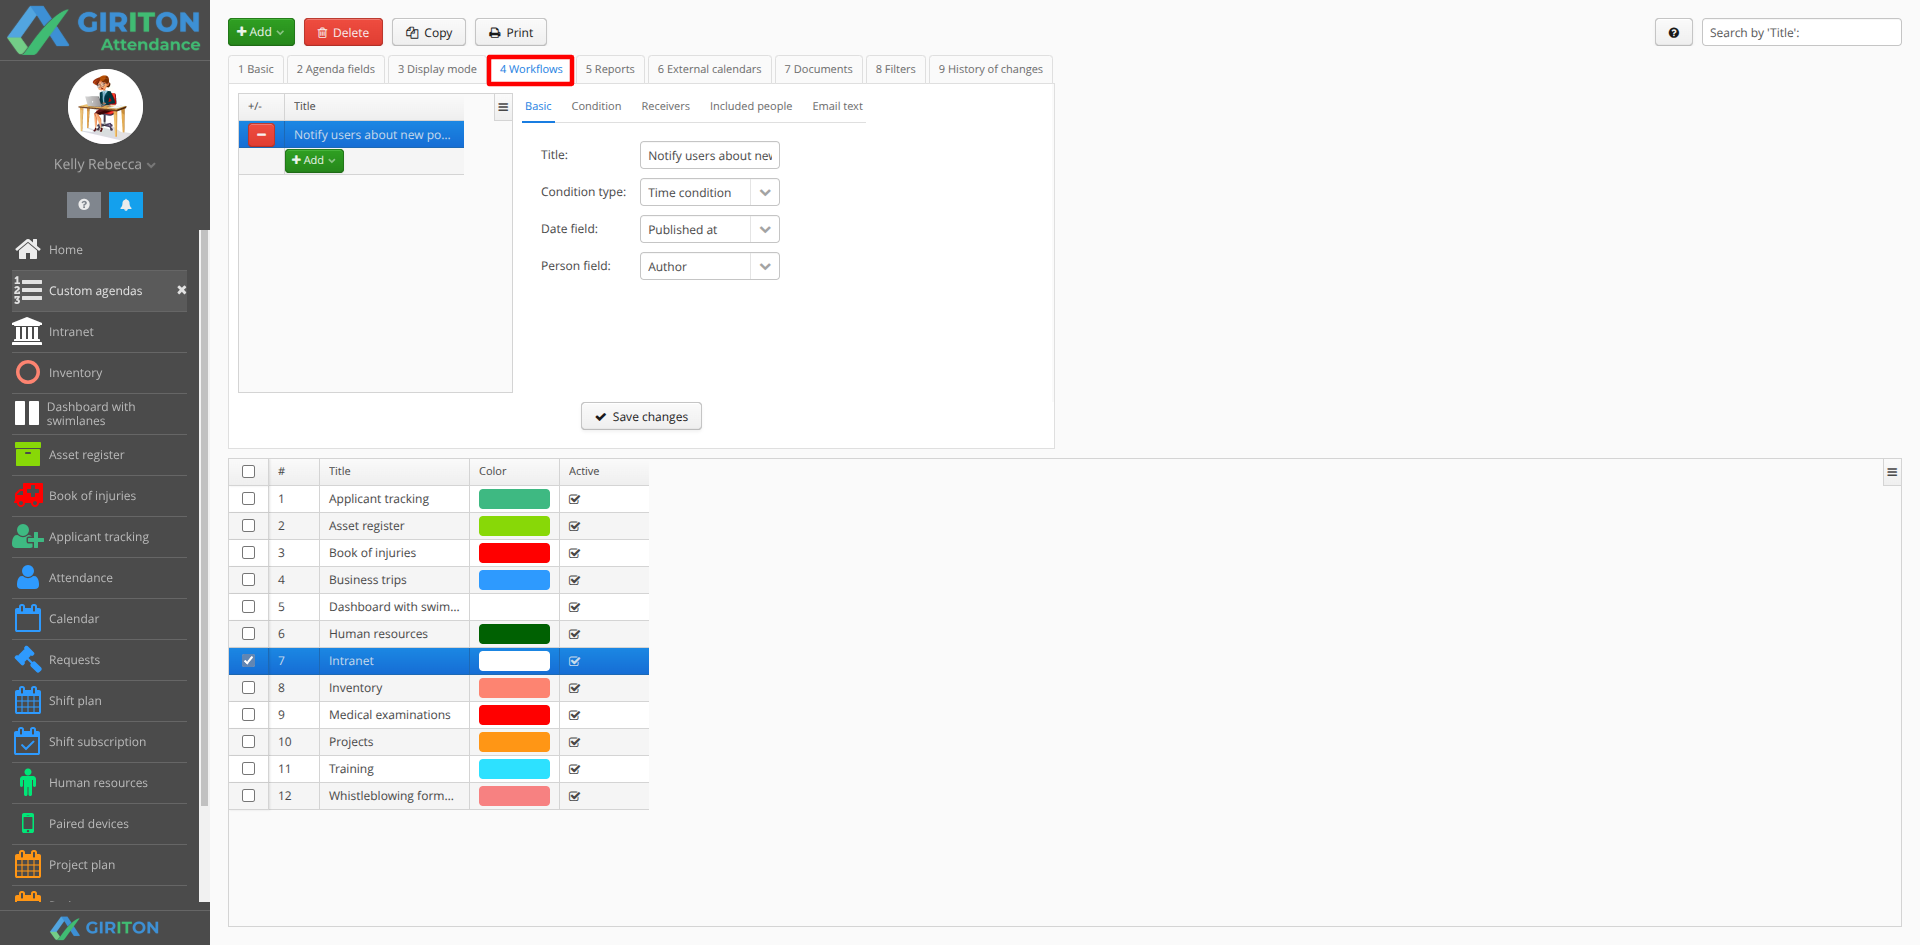This screenshot has height=945, width=1920.
Task: Click the Human resources figure icon
Action: pos(28,782)
